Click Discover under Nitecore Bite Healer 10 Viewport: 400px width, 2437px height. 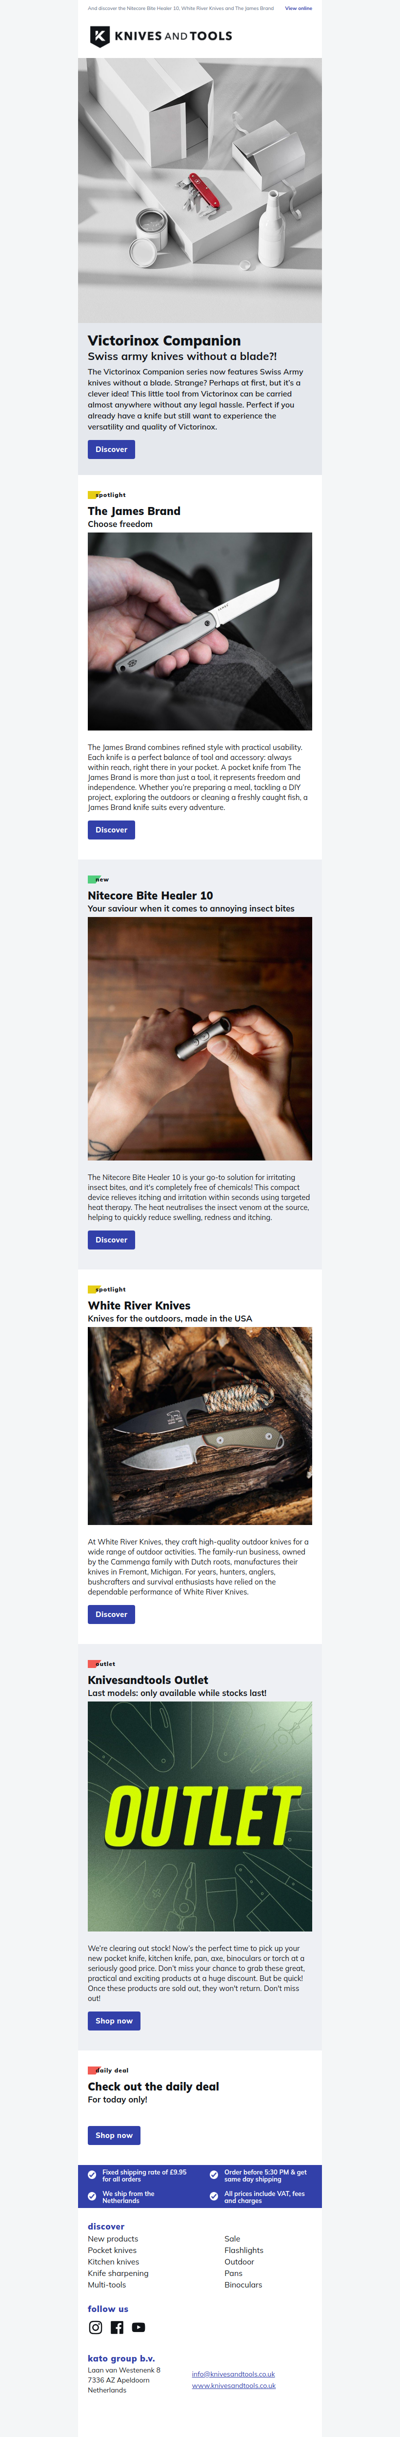(111, 1239)
